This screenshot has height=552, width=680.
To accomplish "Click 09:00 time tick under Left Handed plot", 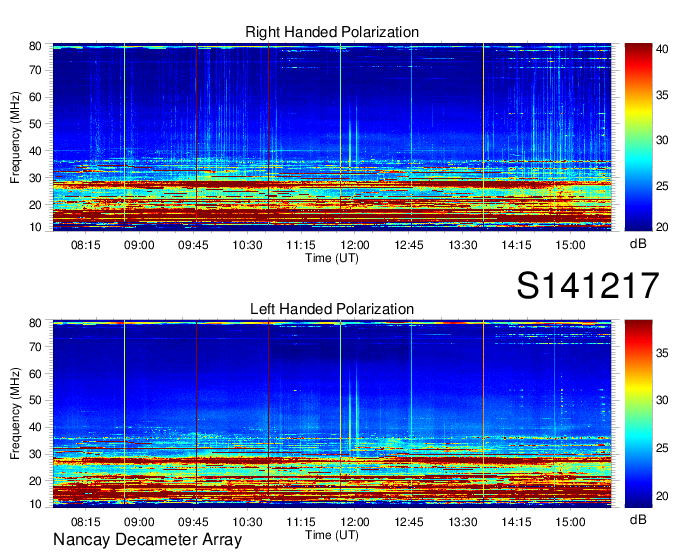I will tap(139, 522).
